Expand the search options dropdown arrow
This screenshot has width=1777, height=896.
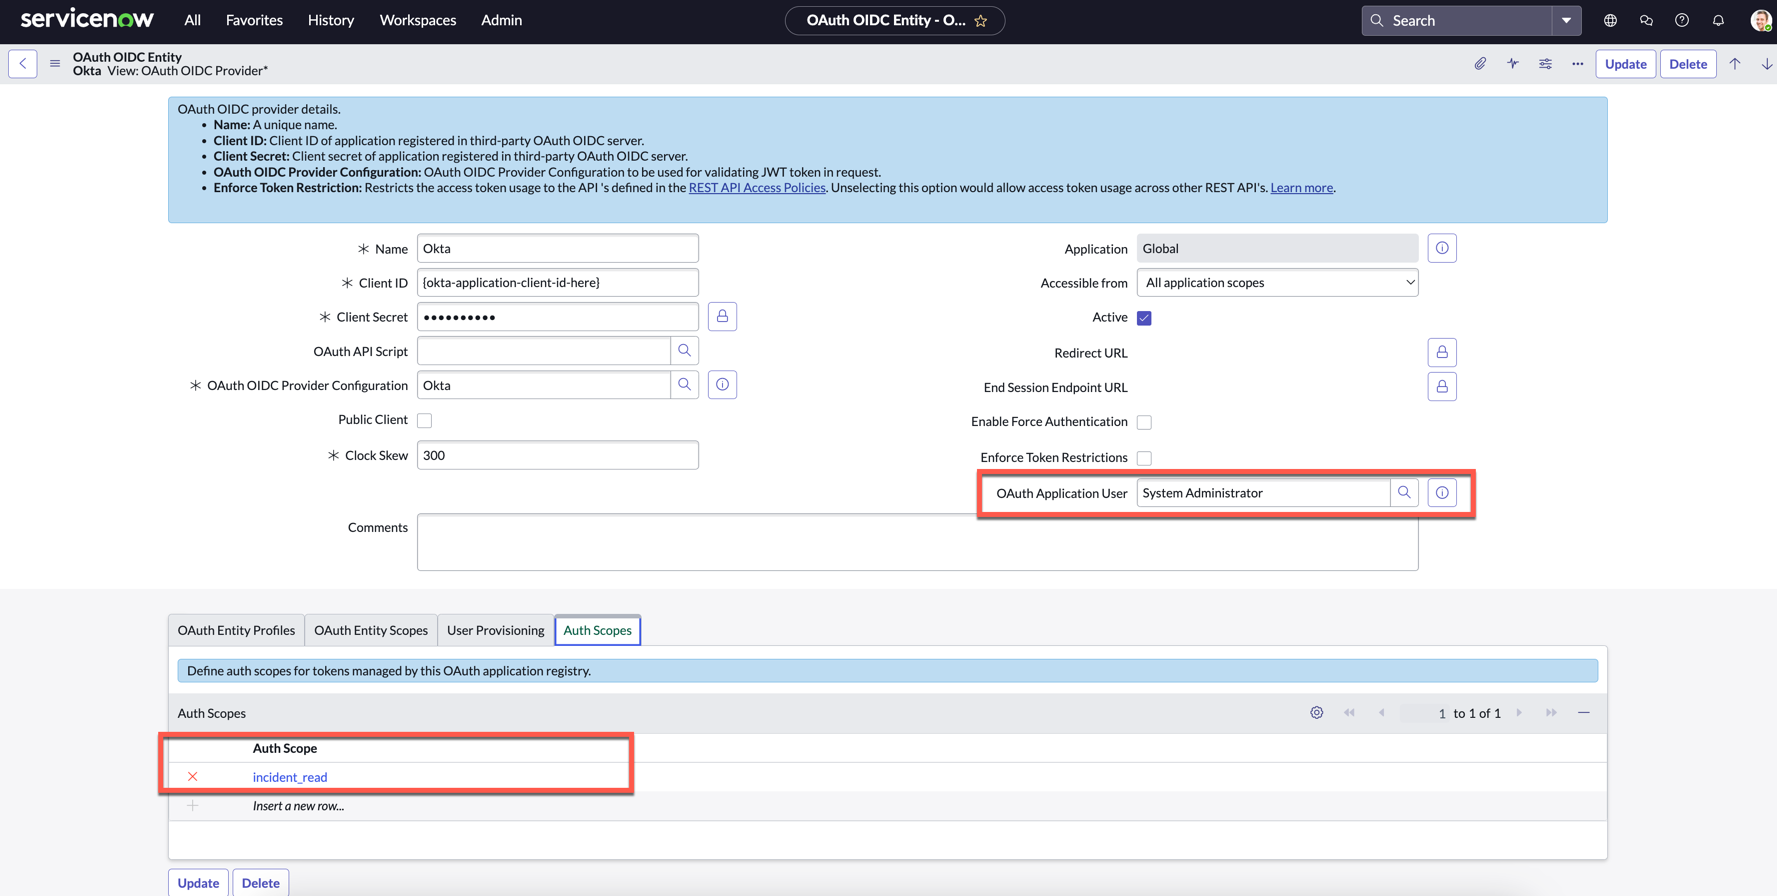click(1566, 20)
